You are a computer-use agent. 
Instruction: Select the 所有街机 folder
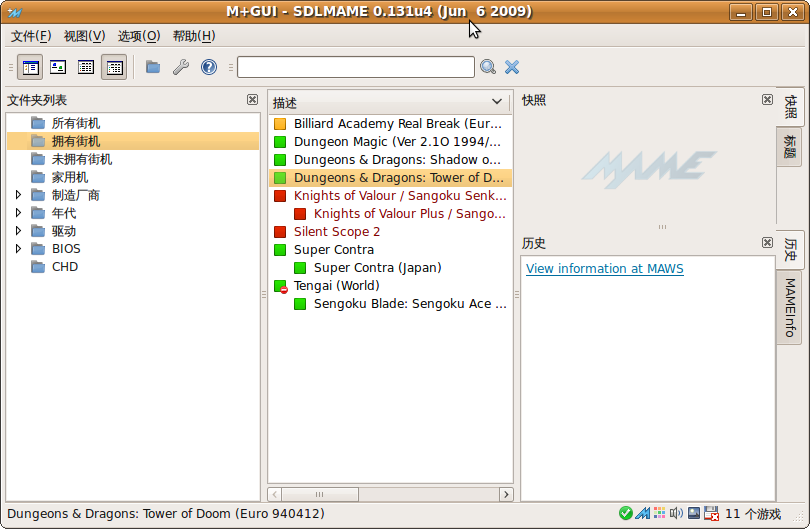pyautogui.click(x=133, y=123)
